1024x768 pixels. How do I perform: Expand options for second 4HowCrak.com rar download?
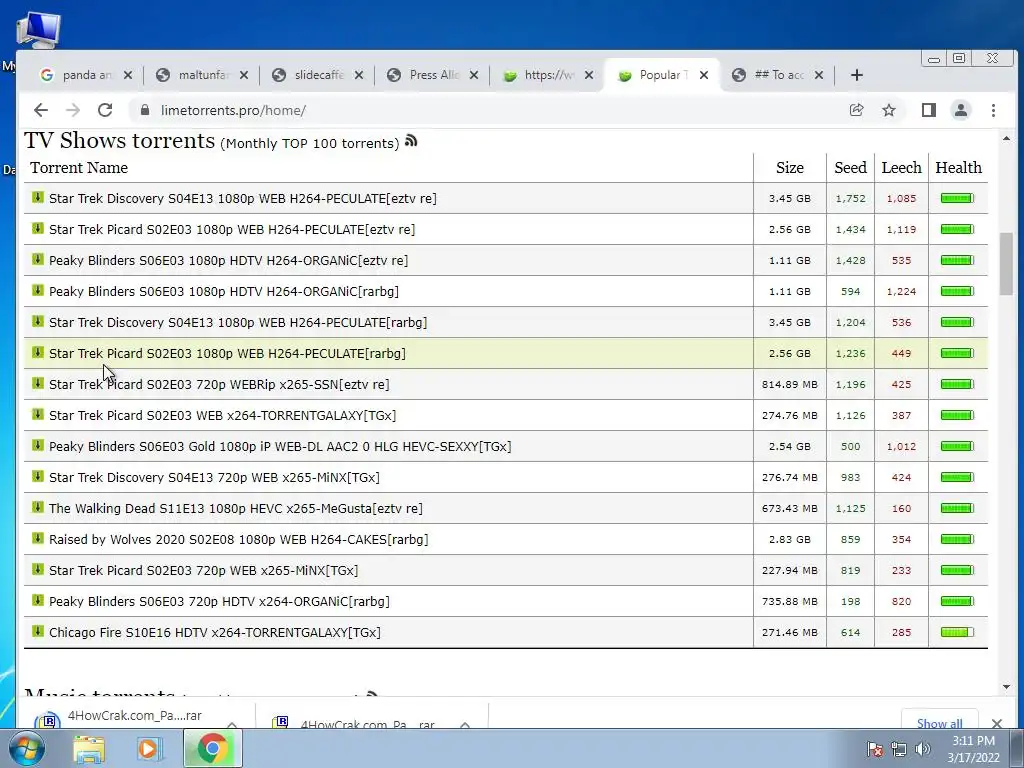tap(465, 724)
